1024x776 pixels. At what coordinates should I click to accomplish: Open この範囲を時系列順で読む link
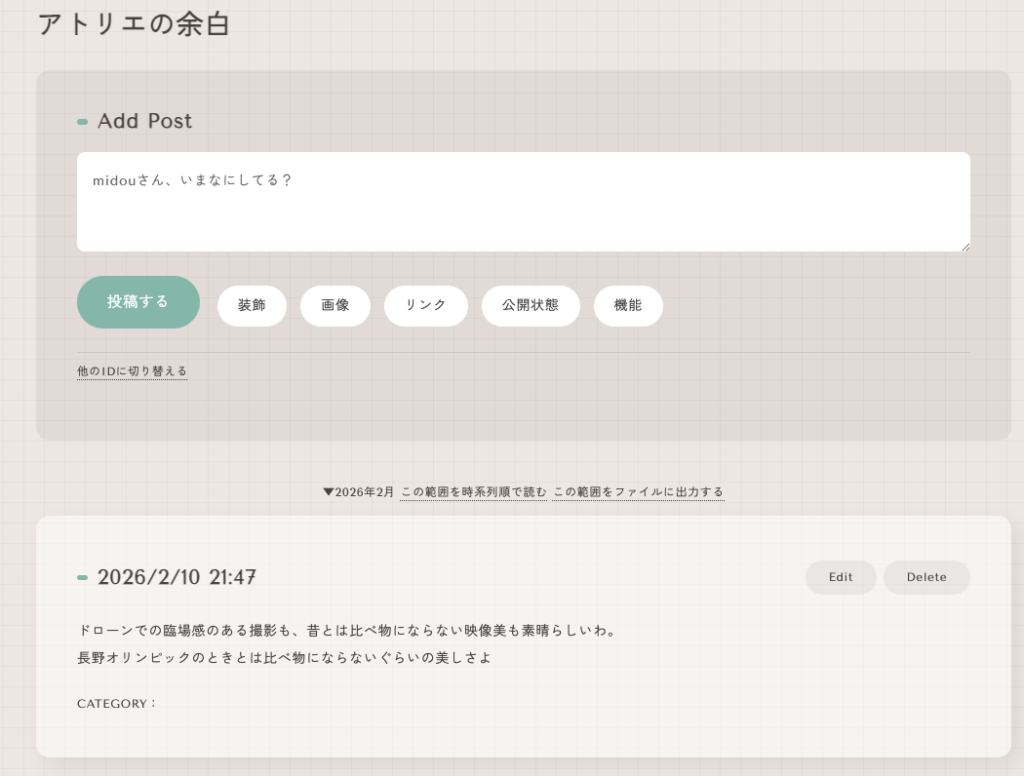pos(473,492)
